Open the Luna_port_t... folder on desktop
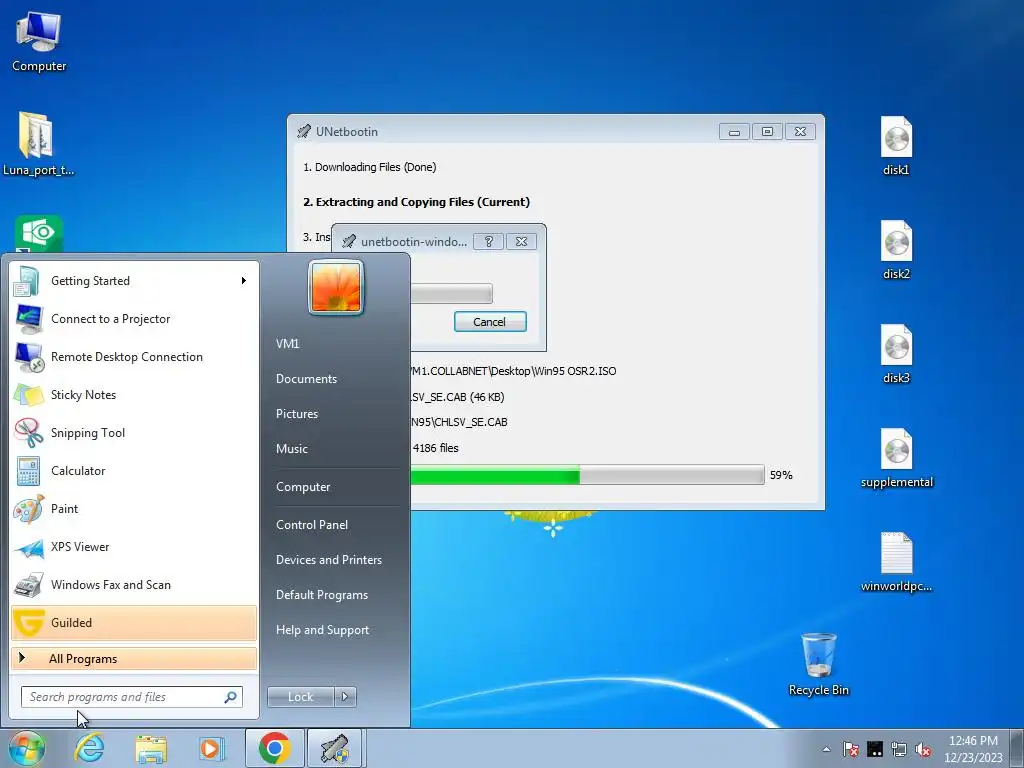Screen dimensions: 1024x768 [37, 144]
